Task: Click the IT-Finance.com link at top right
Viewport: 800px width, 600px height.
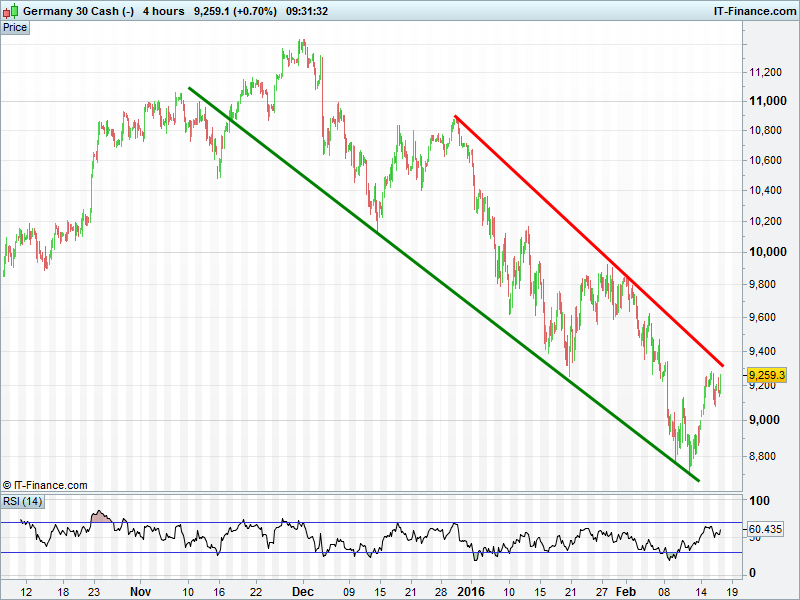Action: pyautogui.click(x=755, y=11)
